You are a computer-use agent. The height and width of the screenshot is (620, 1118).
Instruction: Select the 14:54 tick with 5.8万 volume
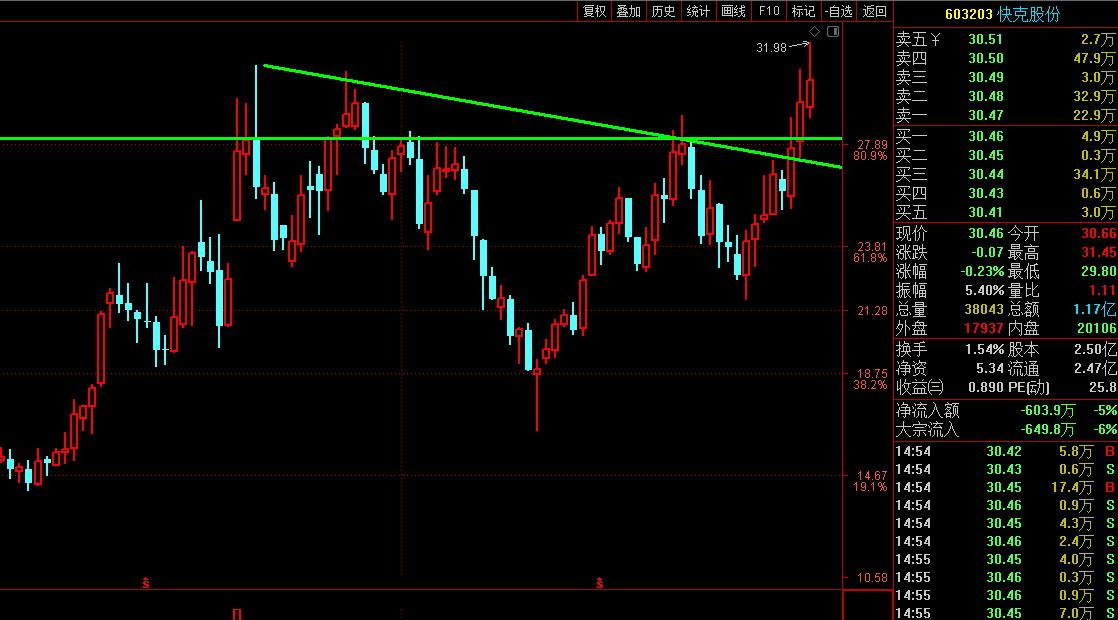tap(1005, 451)
